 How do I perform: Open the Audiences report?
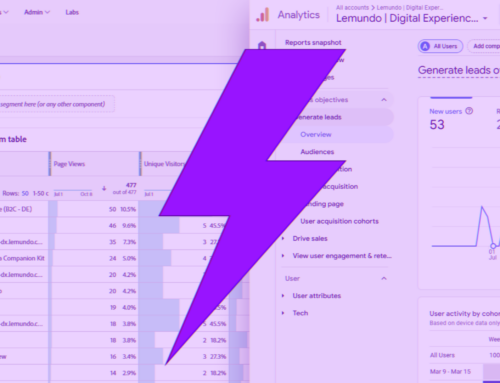coord(317,152)
